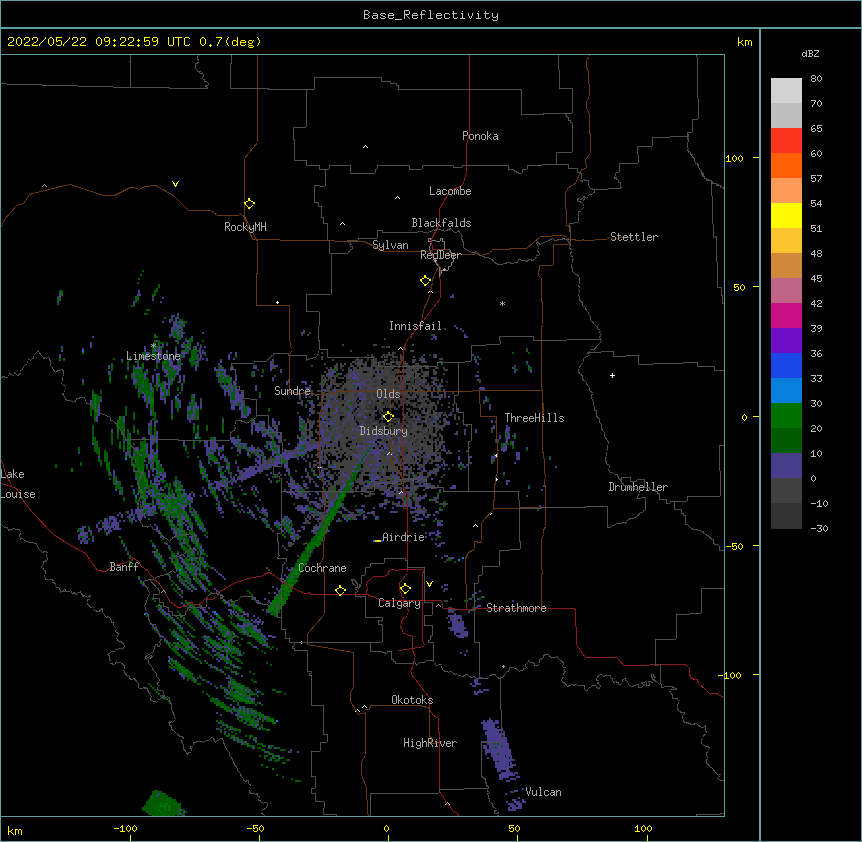This screenshot has height=842, width=862.
Task: Click the Lacombe city label
Action: (450, 191)
